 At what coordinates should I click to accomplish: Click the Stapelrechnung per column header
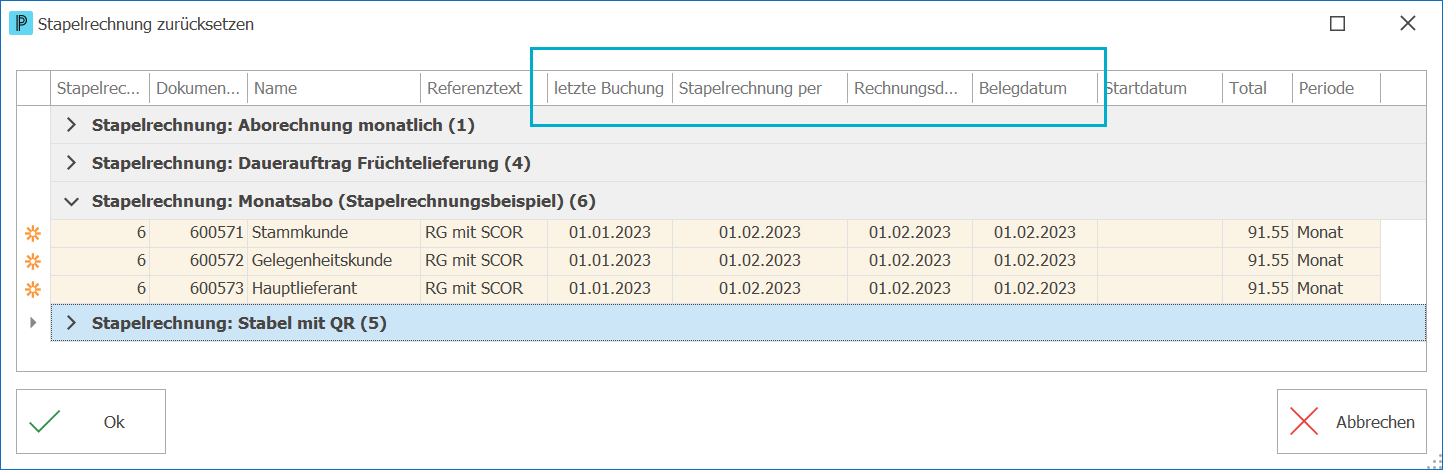759,88
